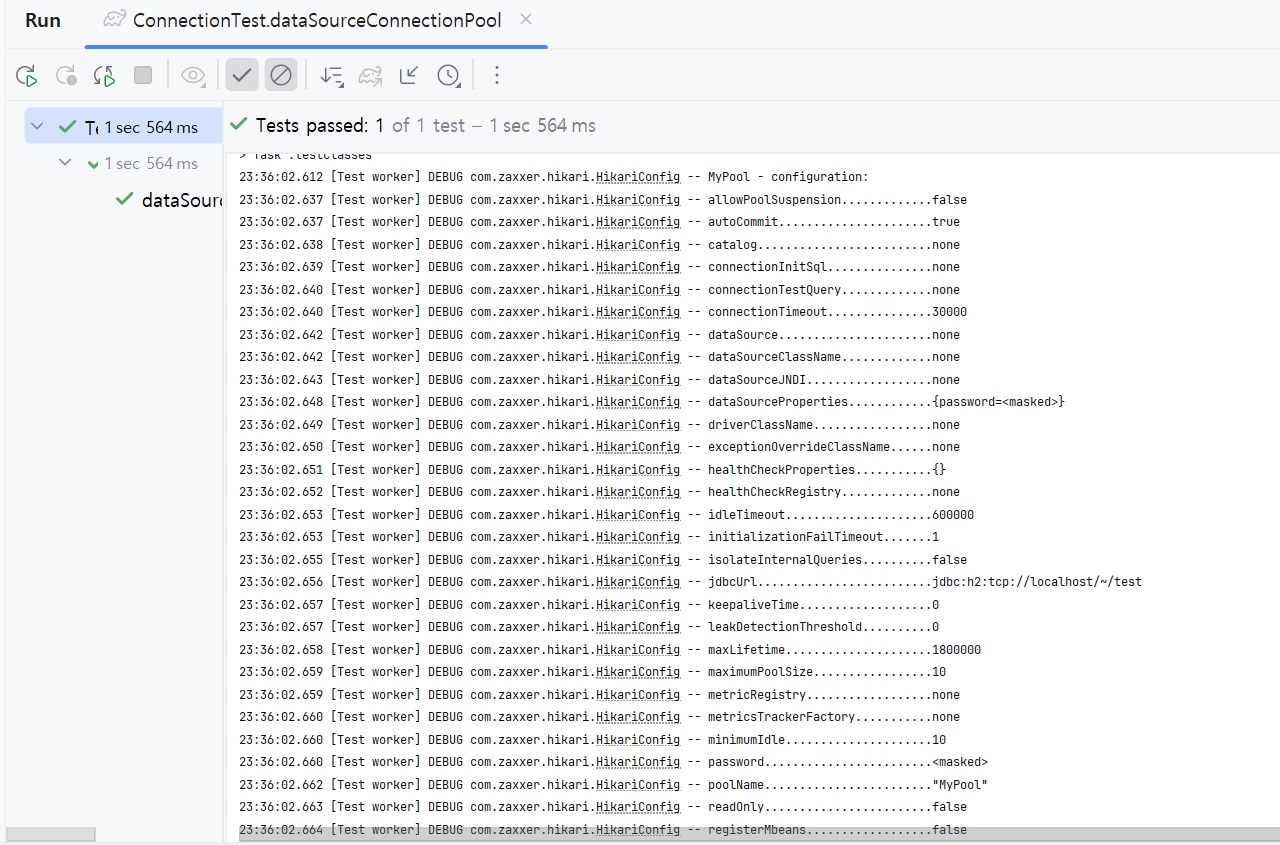This screenshot has width=1280, height=845.
Task: Stop the running test process
Action: point(143,75)
